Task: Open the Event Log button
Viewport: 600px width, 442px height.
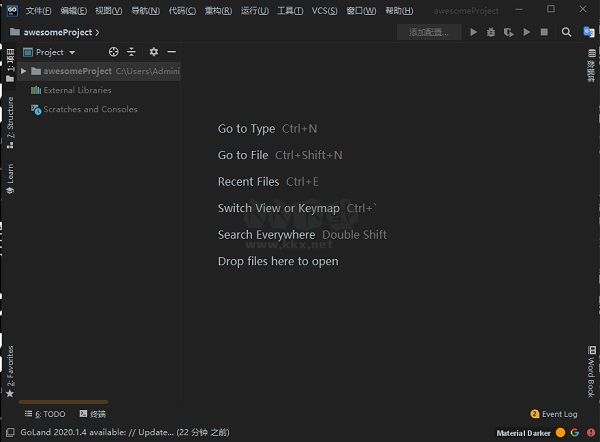Action: 554,414
